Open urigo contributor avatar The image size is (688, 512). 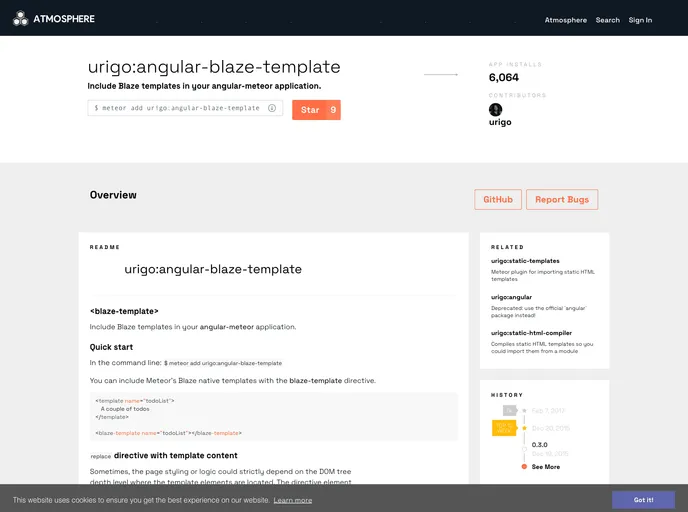point(495,110)
